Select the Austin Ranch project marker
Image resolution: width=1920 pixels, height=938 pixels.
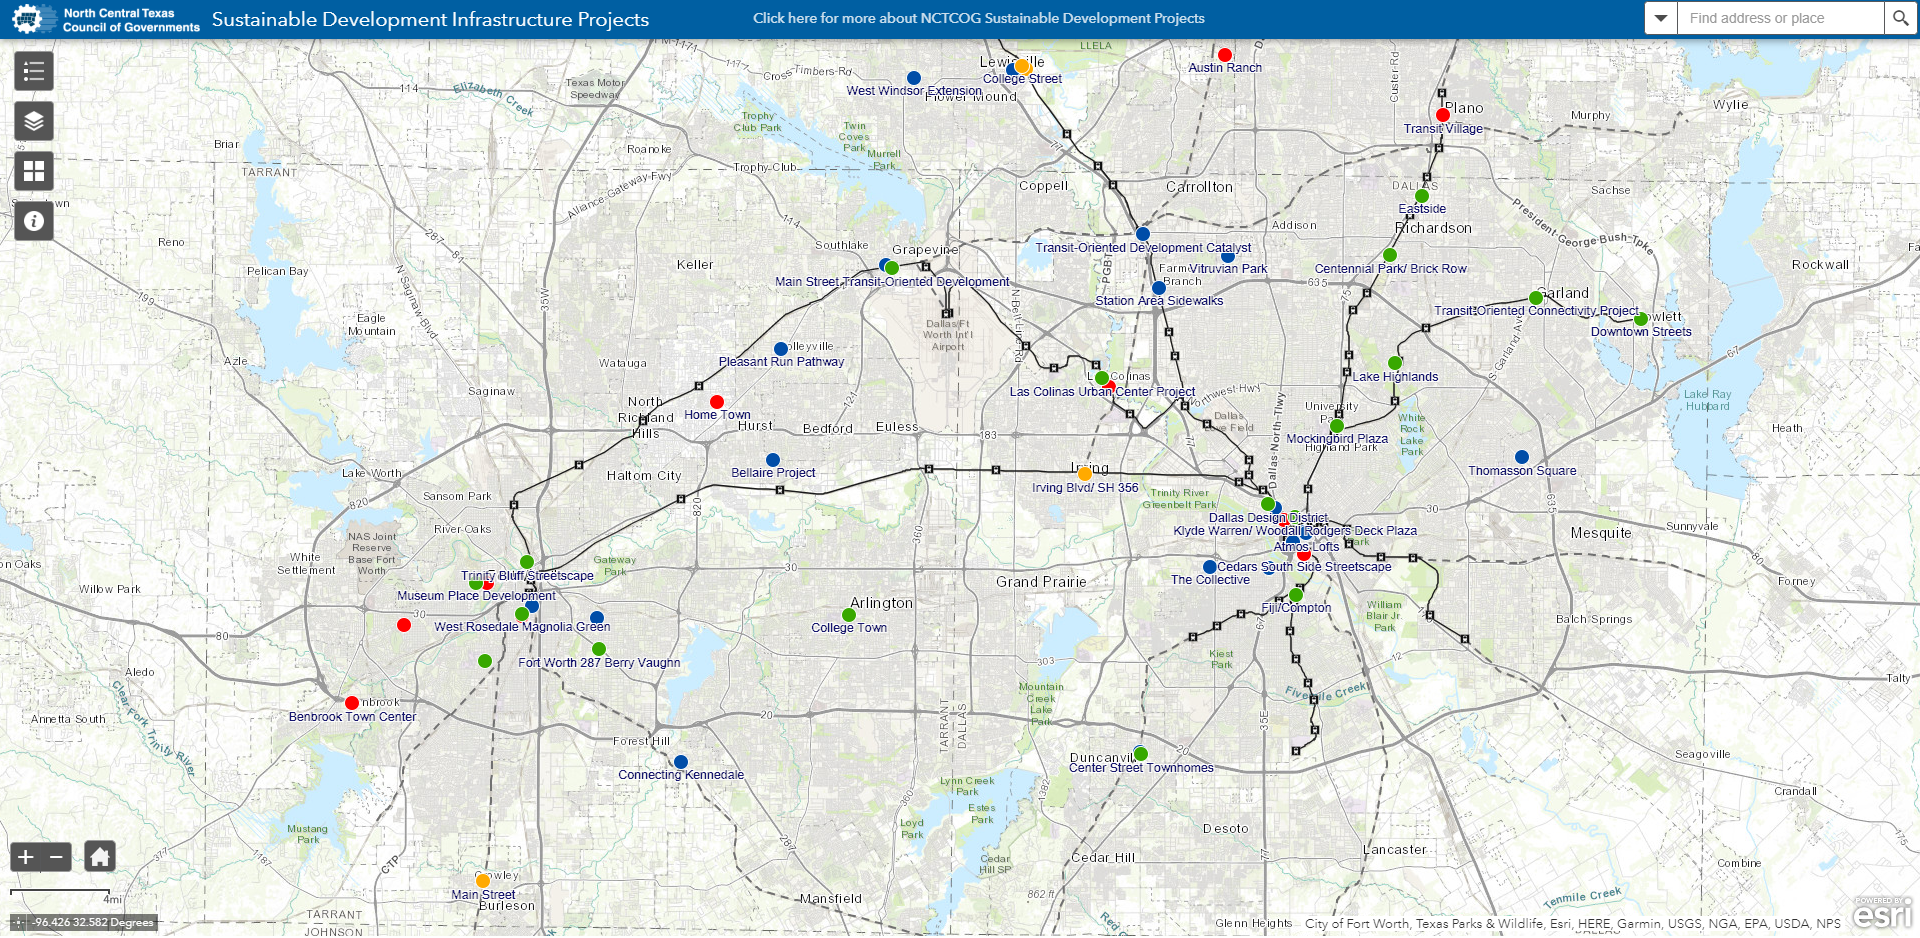[x=1226, y=54]
